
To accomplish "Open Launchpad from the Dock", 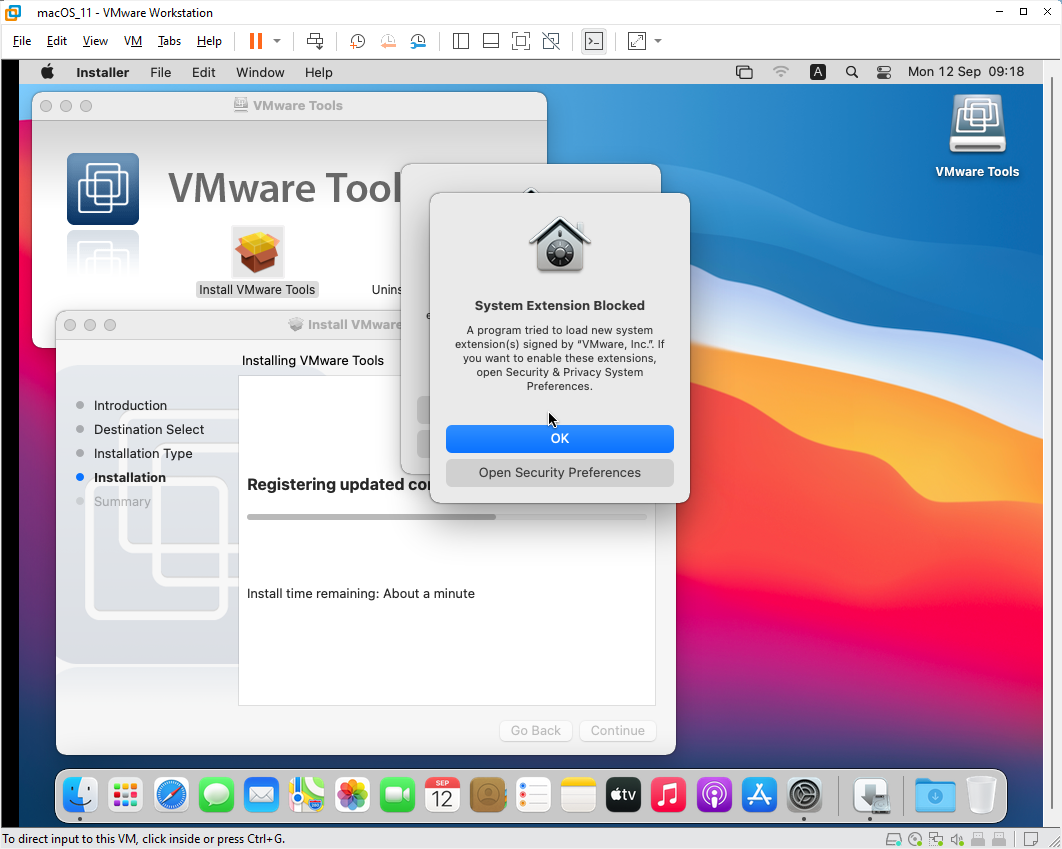I will pyautogui.click(x=125, y=795).
